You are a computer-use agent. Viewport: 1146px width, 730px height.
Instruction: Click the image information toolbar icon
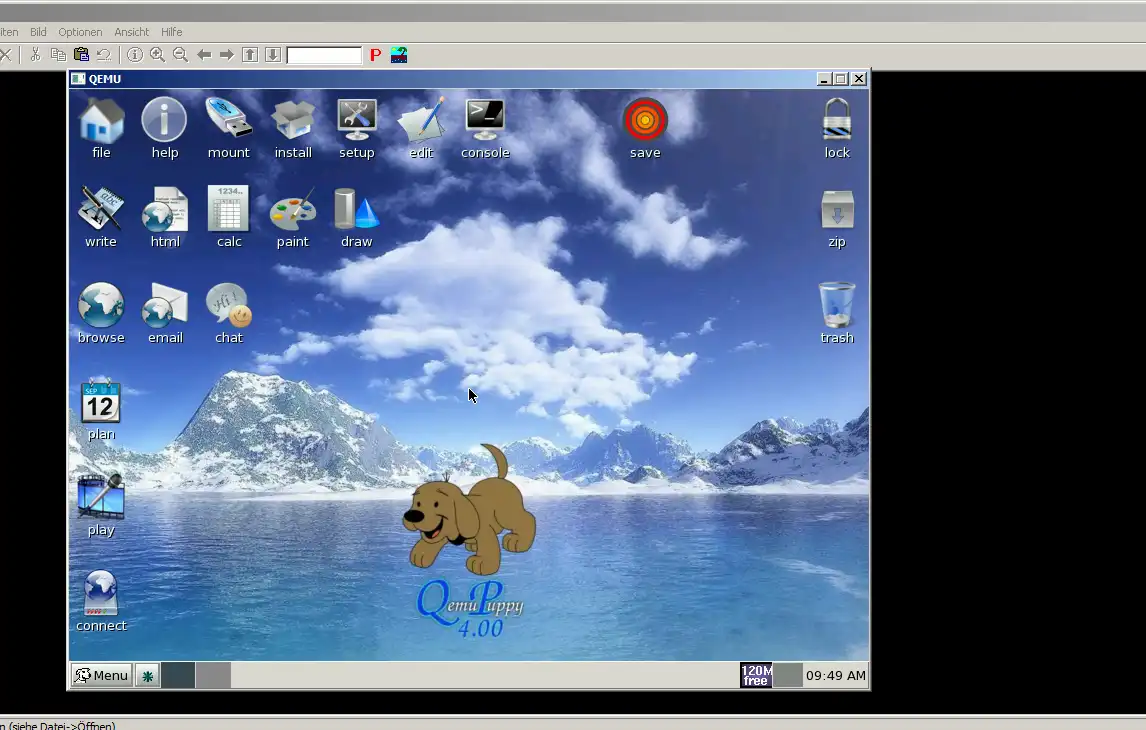134,55
